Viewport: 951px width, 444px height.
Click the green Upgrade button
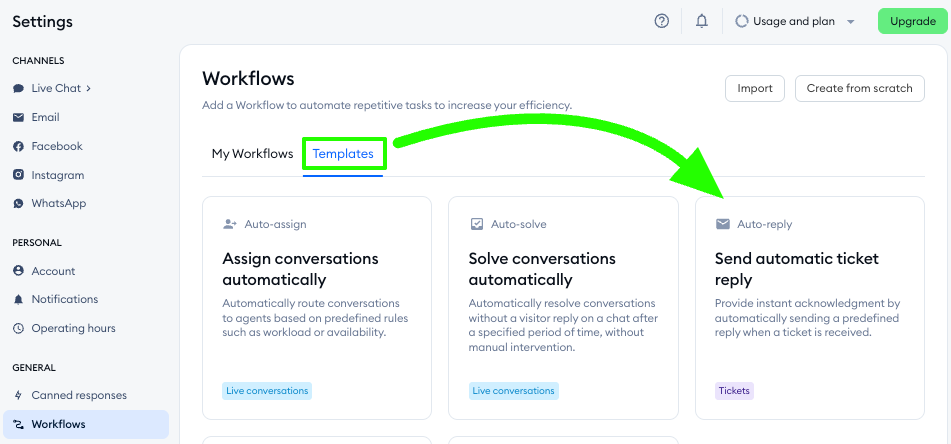point(912,21)
